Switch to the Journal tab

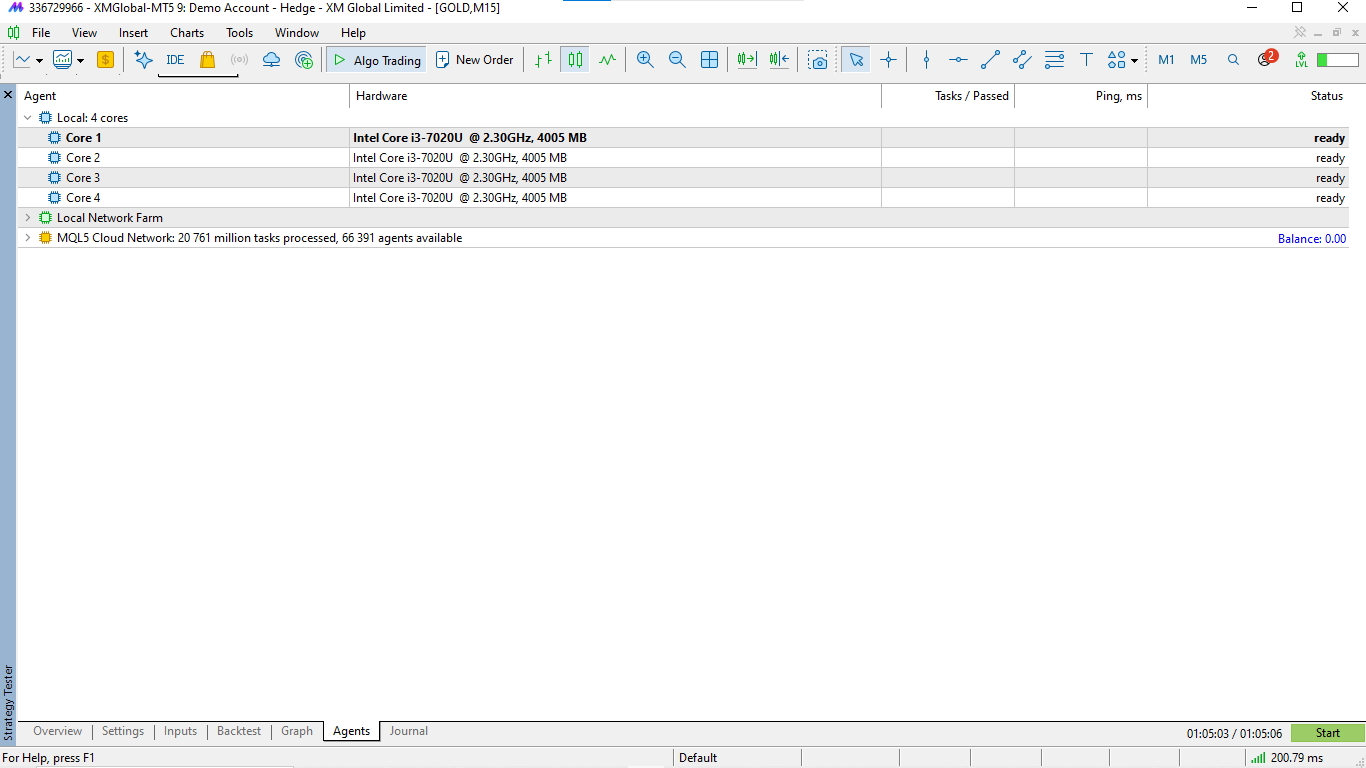(x=408, y=731)
